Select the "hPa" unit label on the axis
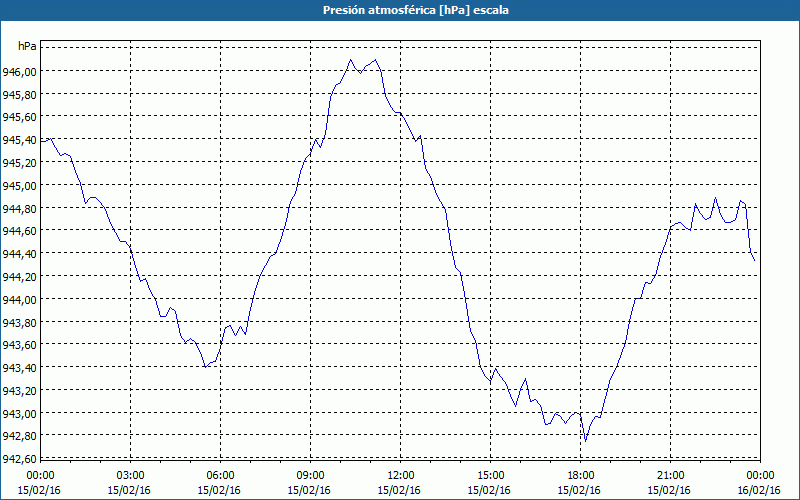The width and height of the screenshot is (800, 500). (x=27, y=46)
